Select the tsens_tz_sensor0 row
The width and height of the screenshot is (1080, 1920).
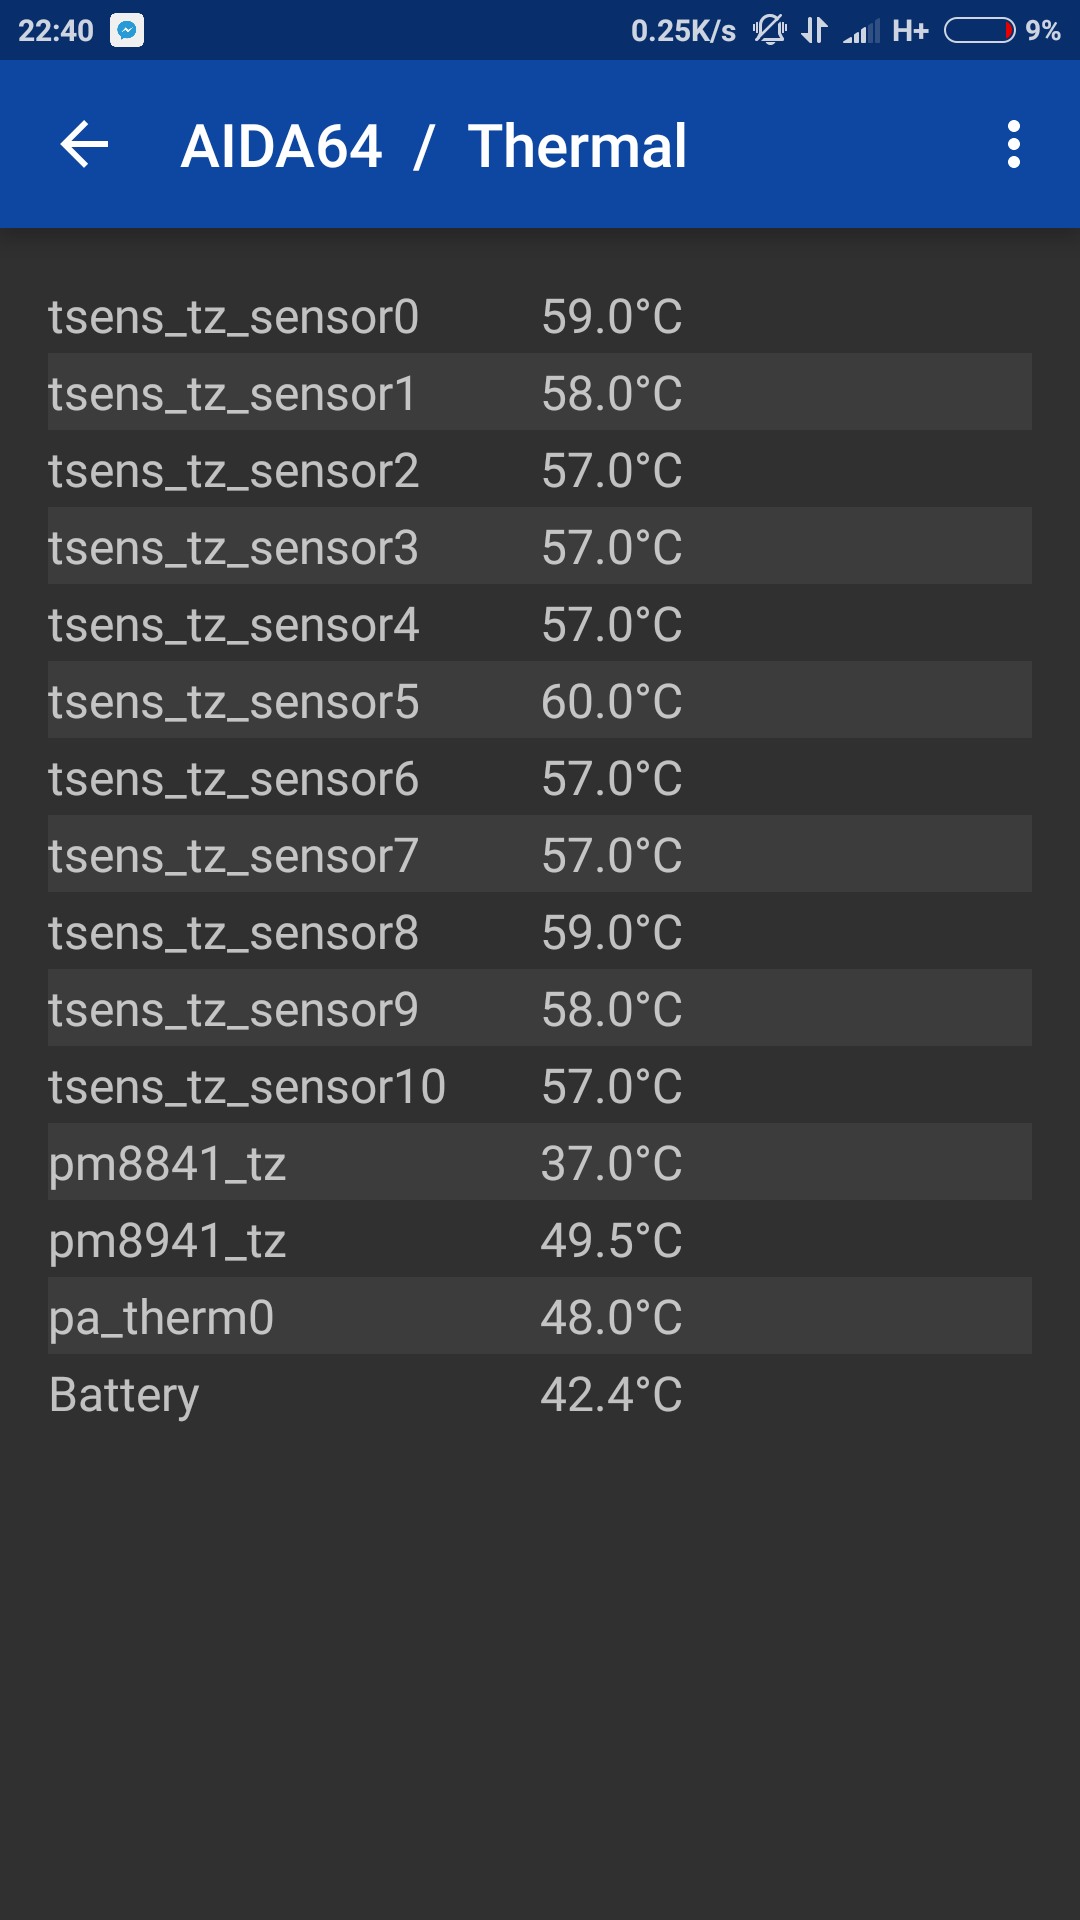click(x=540, y=317)
